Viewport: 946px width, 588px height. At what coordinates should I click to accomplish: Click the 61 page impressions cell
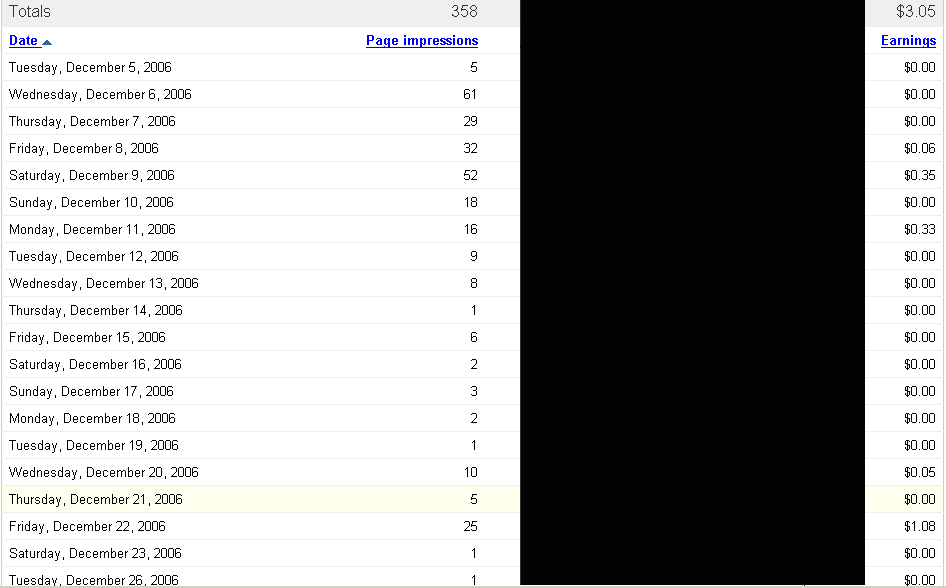(x=470, y=95)
